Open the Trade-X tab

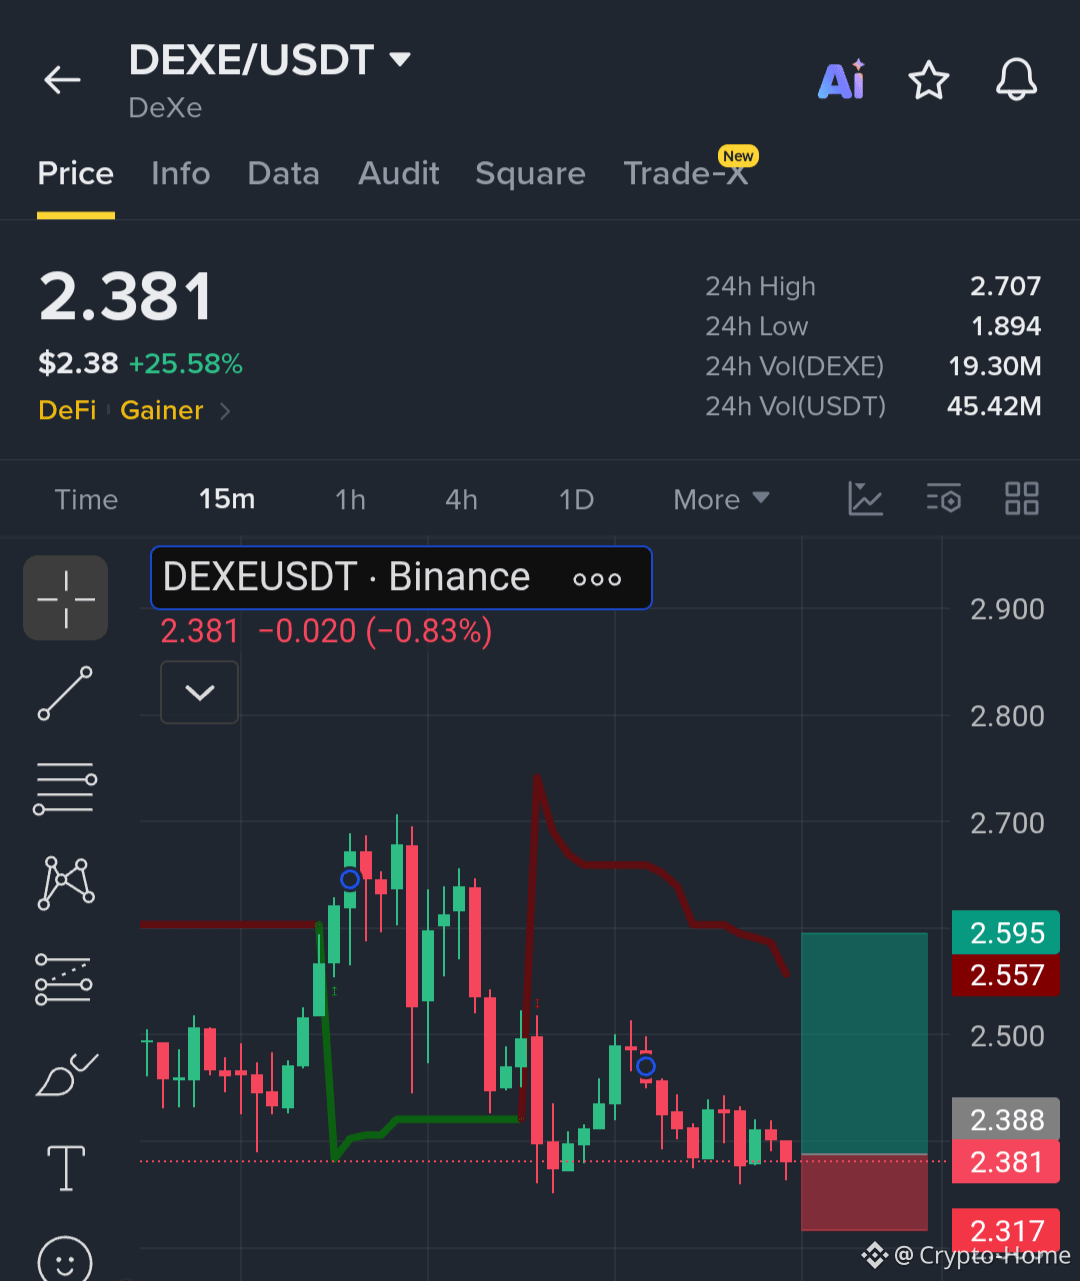point(686,173)
